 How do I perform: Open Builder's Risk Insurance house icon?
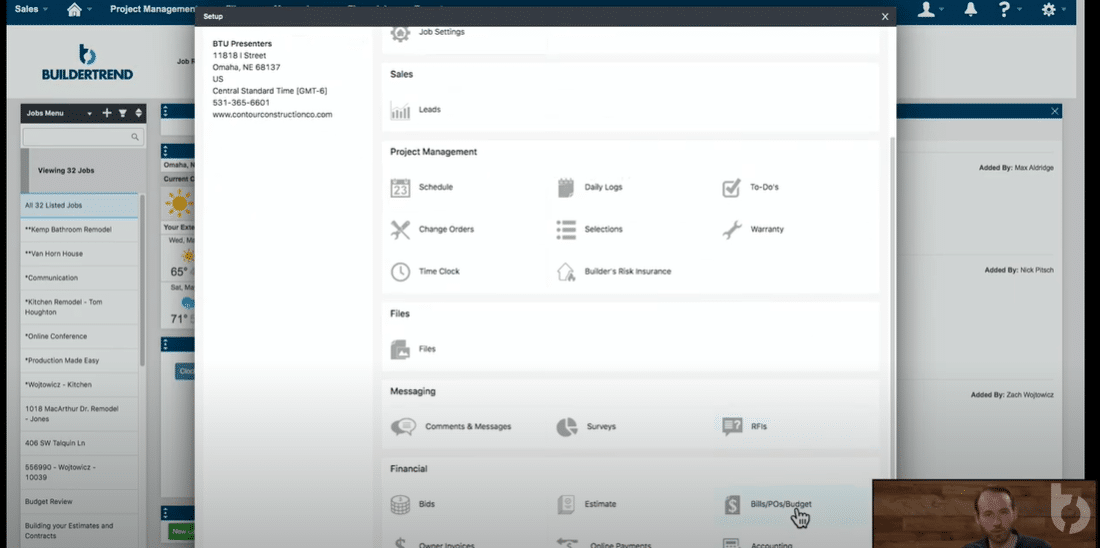[565, 272]
